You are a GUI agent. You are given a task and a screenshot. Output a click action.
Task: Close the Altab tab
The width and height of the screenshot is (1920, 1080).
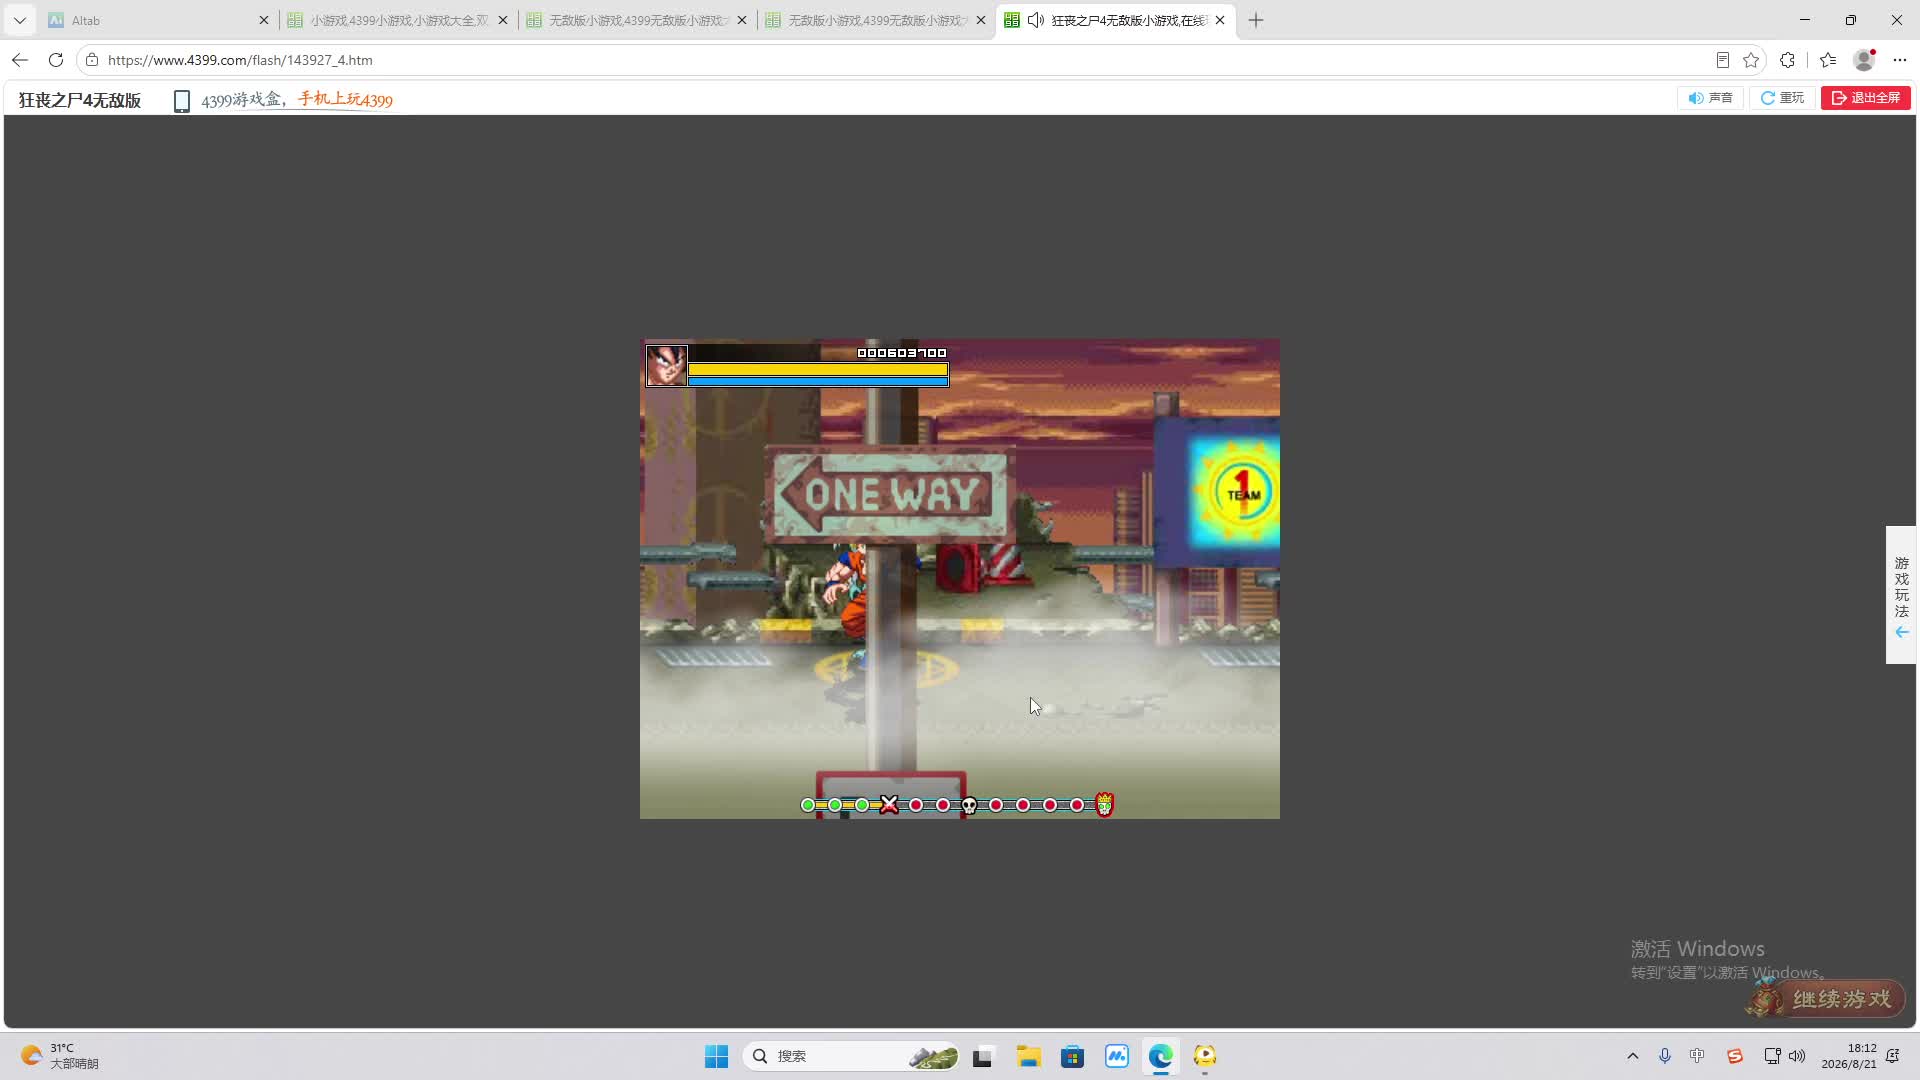pos(264,20)
